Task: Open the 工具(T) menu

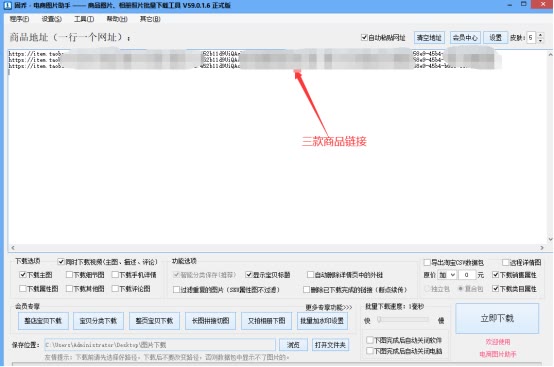Action: pyautogui.click(x=84, y=19)
